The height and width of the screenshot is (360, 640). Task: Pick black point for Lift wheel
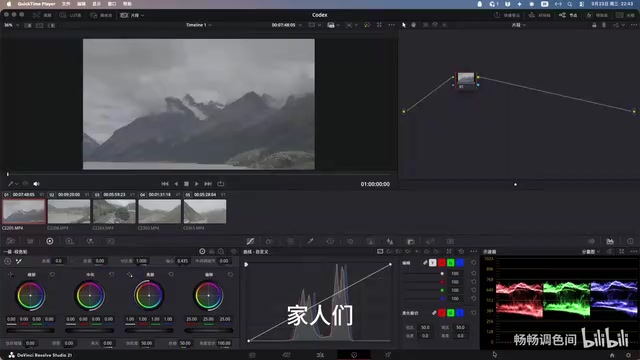point(10,275)
